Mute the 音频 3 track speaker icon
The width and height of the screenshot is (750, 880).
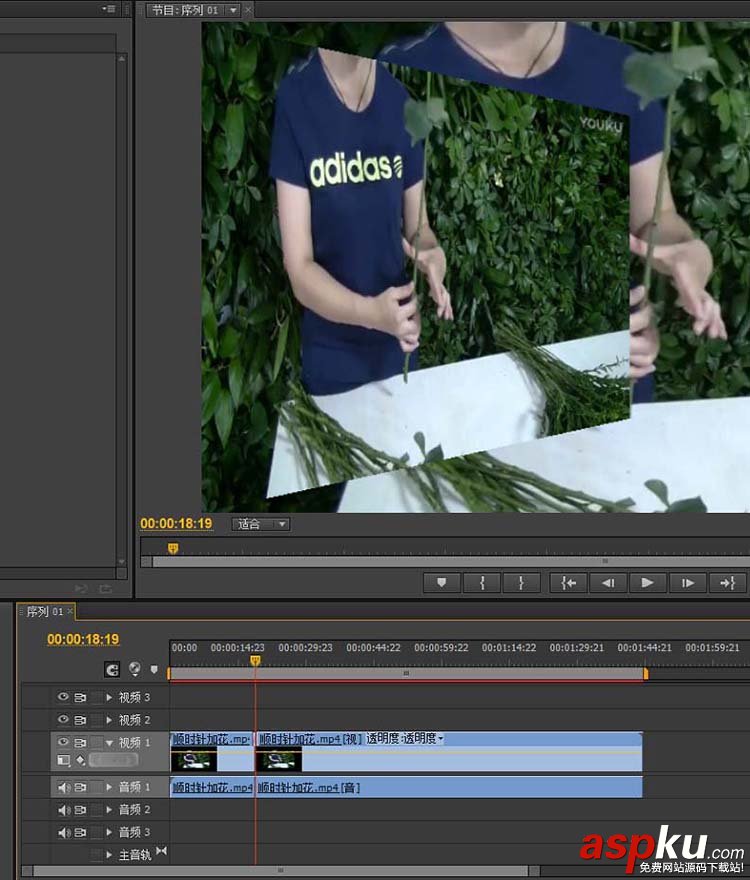point(64,832)
